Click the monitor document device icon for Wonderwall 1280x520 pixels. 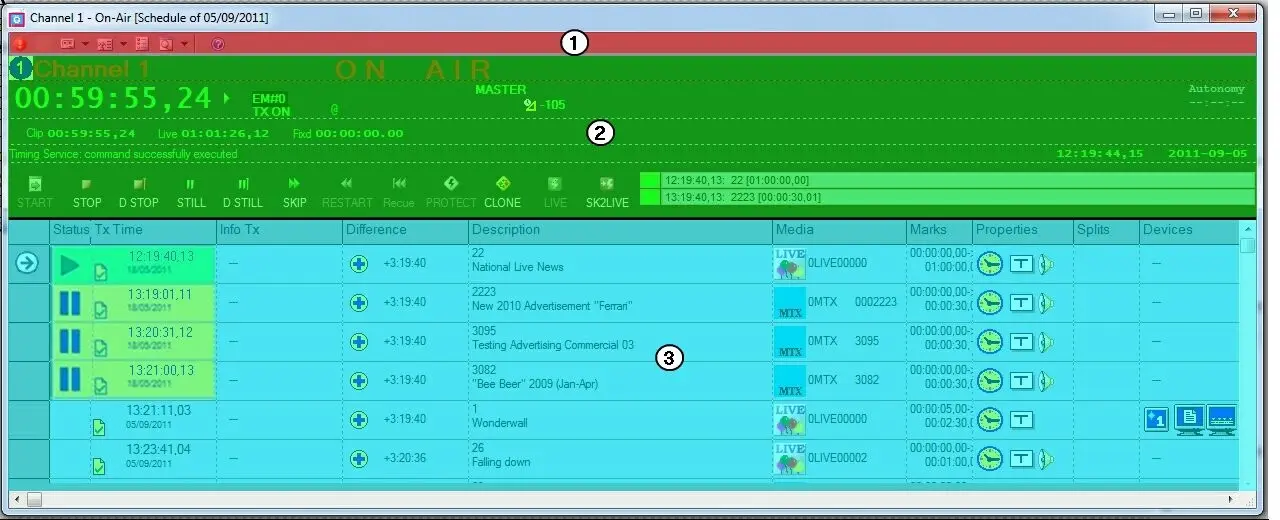[x=1189, y=419]
